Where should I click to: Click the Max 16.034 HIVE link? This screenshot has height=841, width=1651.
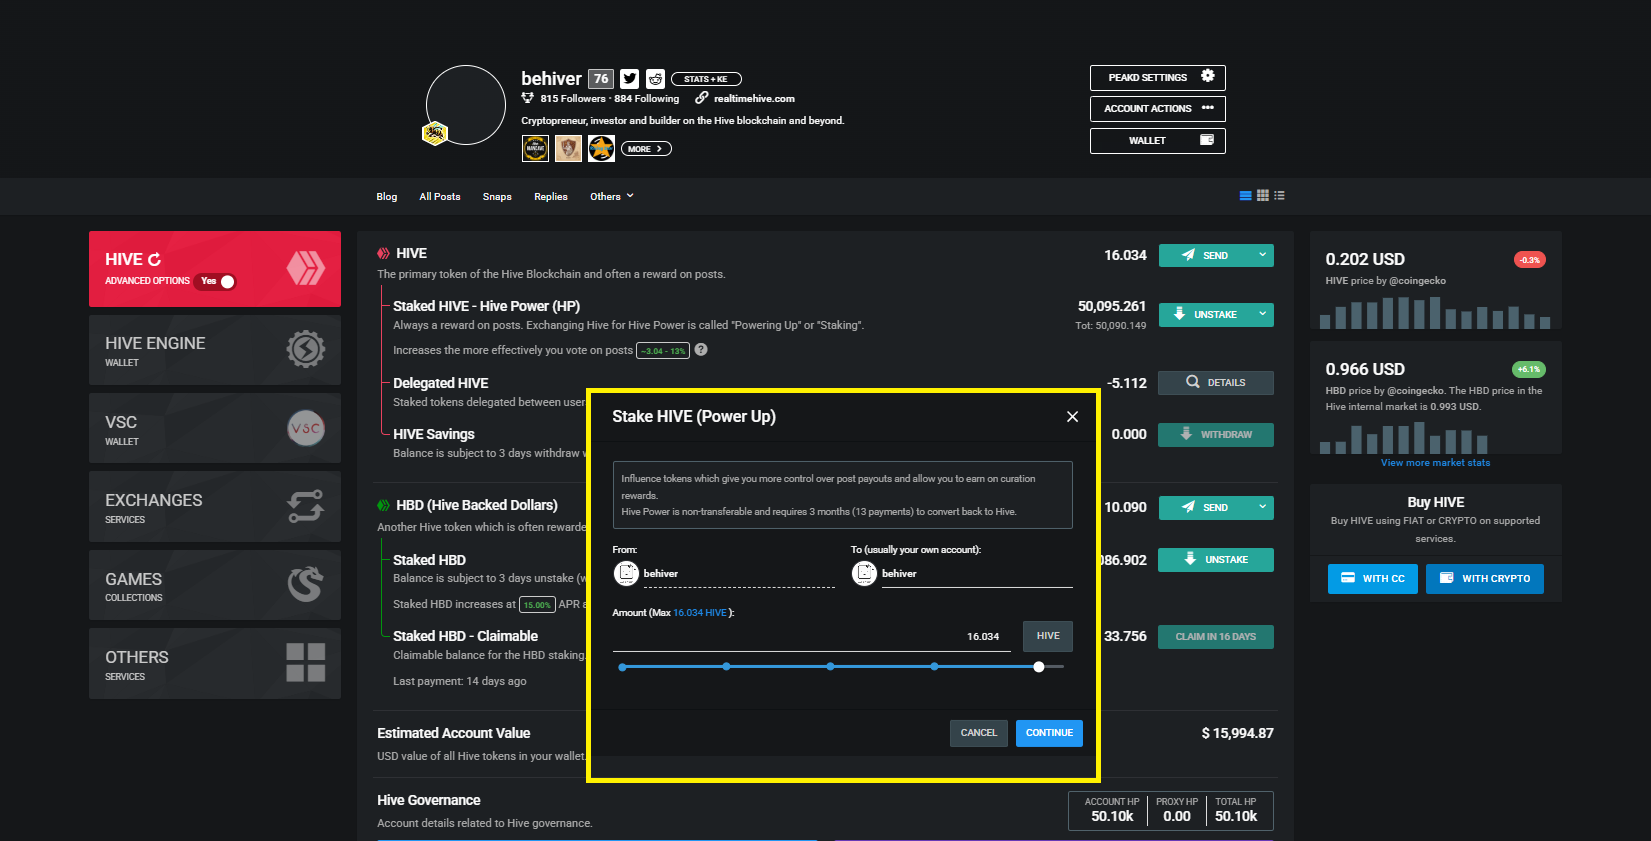click(x=700, y=612)
